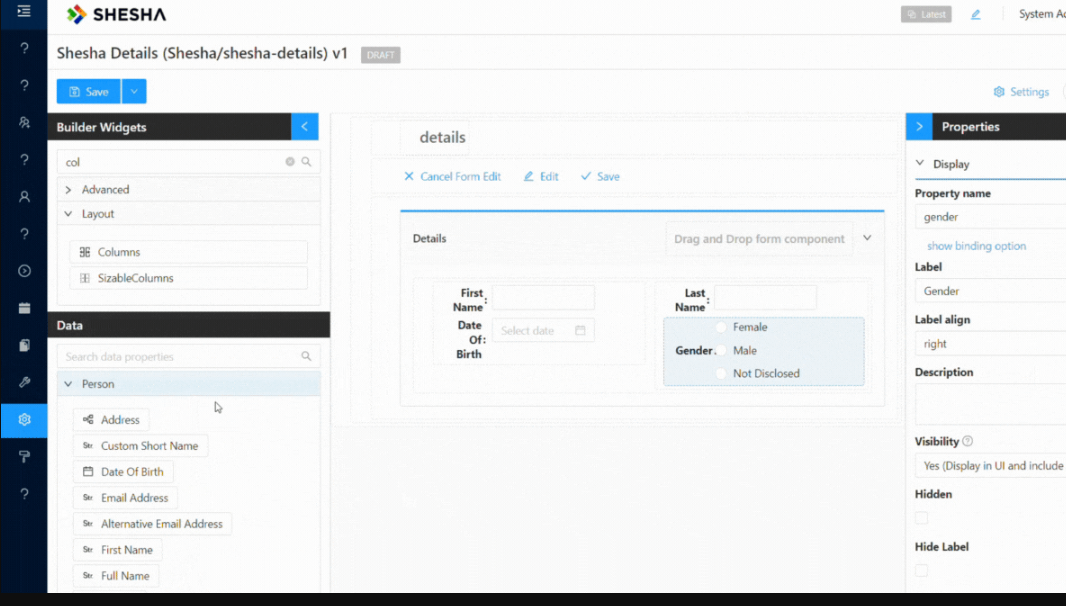Click the search icon in Data properties

pyautogui.click(x=307, y=356)
